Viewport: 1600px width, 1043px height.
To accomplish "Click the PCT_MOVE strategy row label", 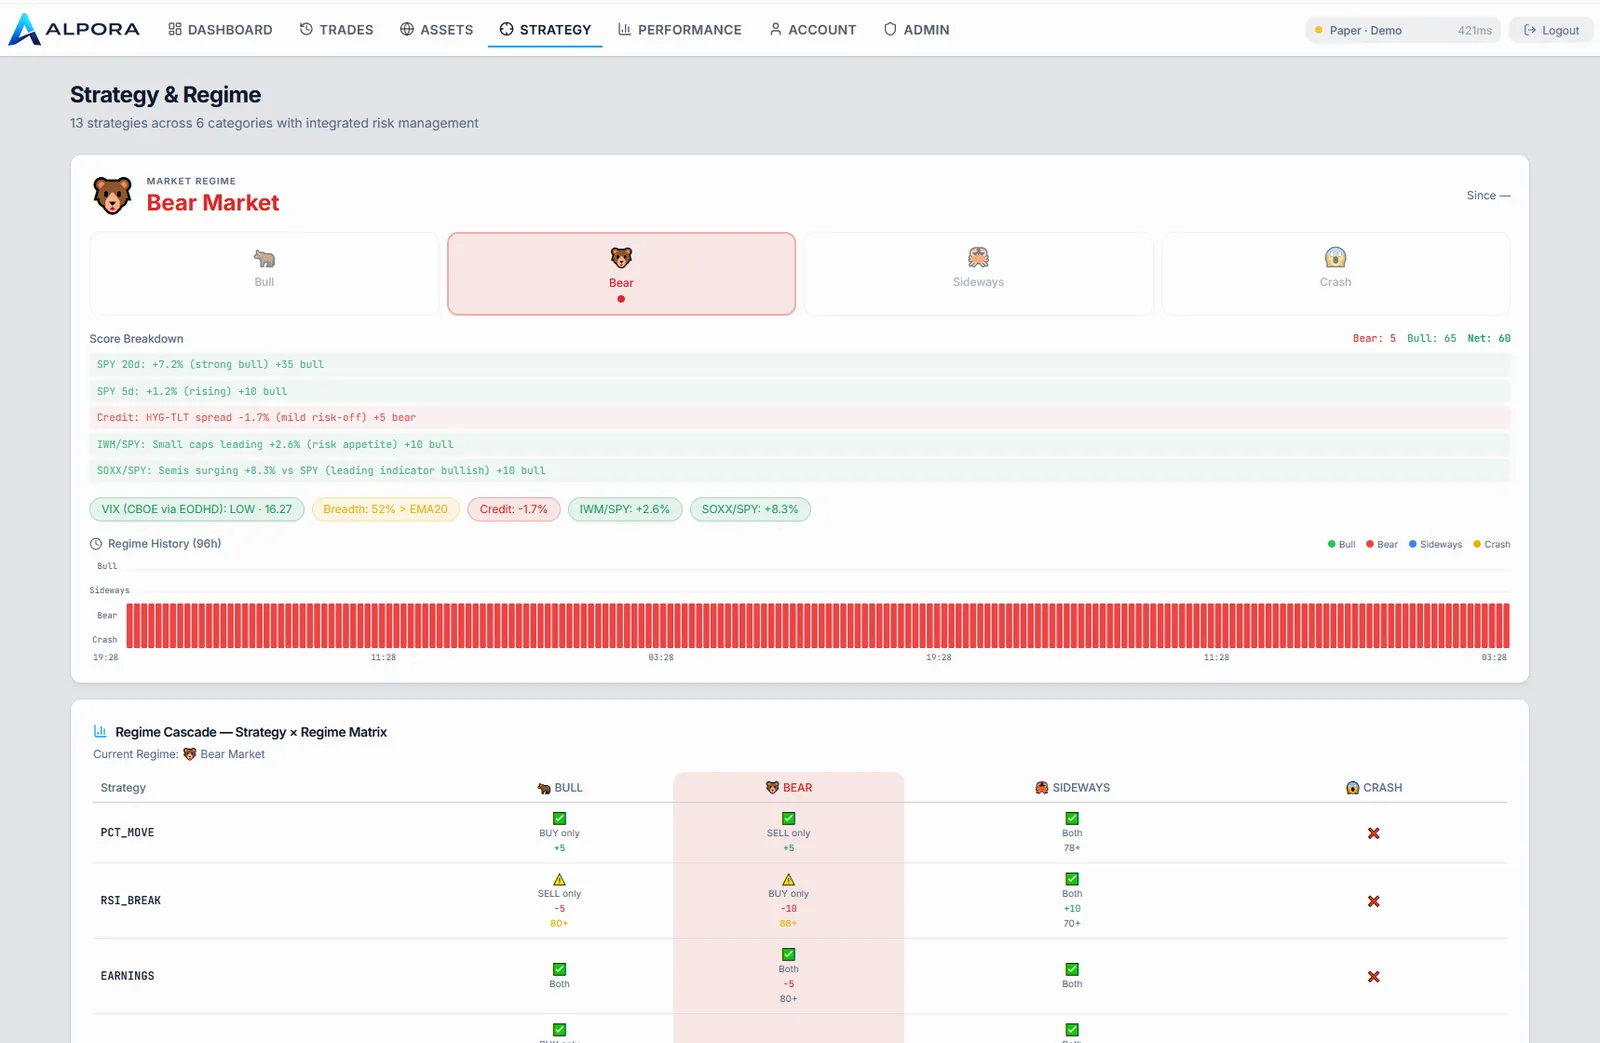I will pyautogui.click(x=127, y=832).
